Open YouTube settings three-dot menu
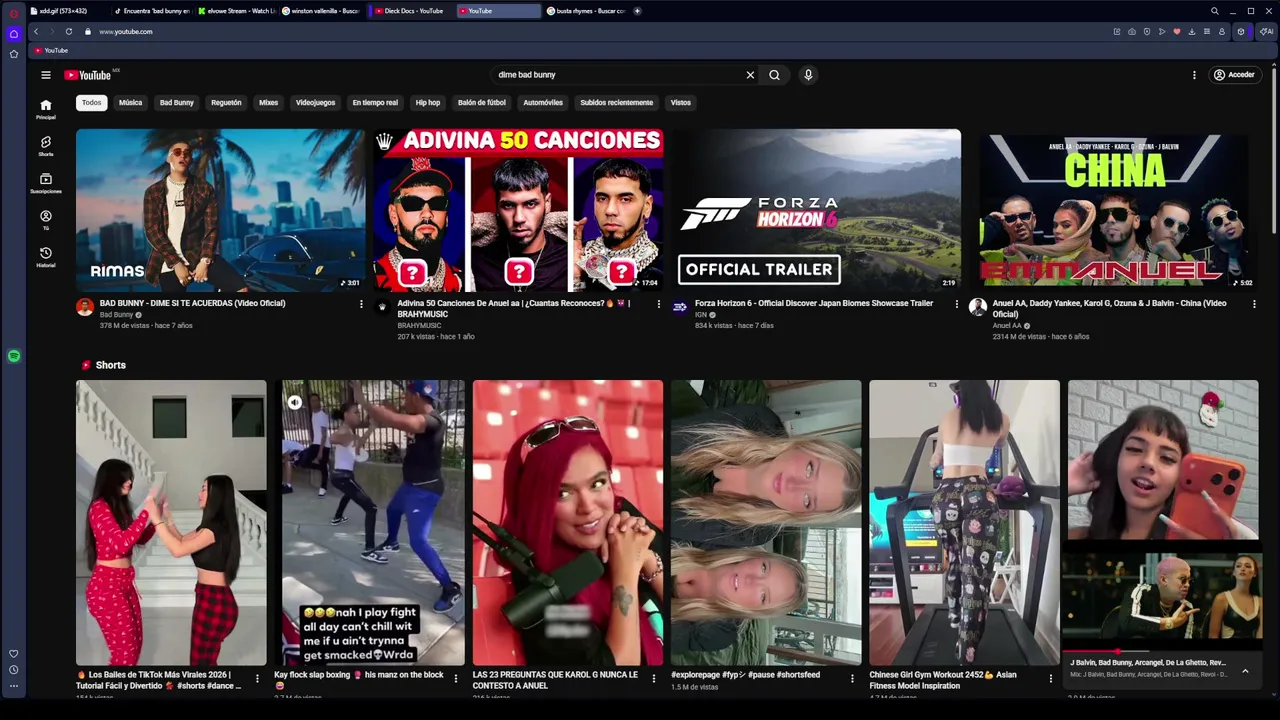 point(1194,75)
